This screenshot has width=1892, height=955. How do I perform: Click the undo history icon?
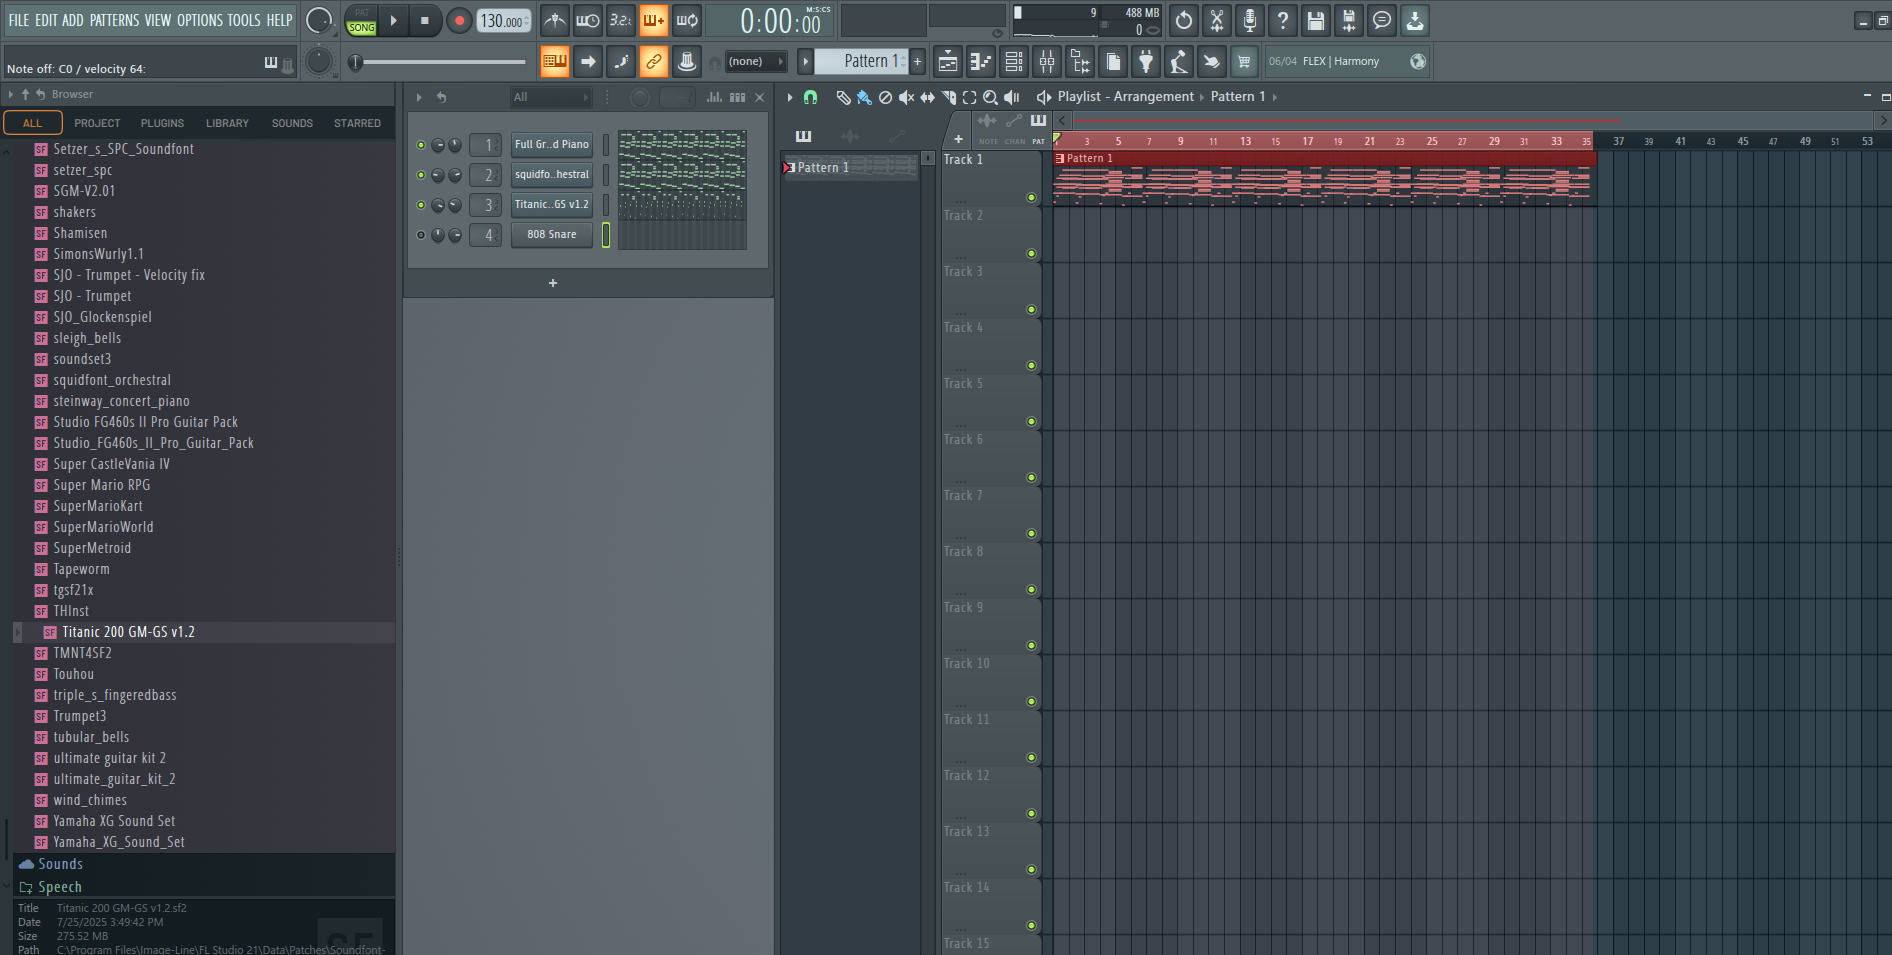[1184, 20]
